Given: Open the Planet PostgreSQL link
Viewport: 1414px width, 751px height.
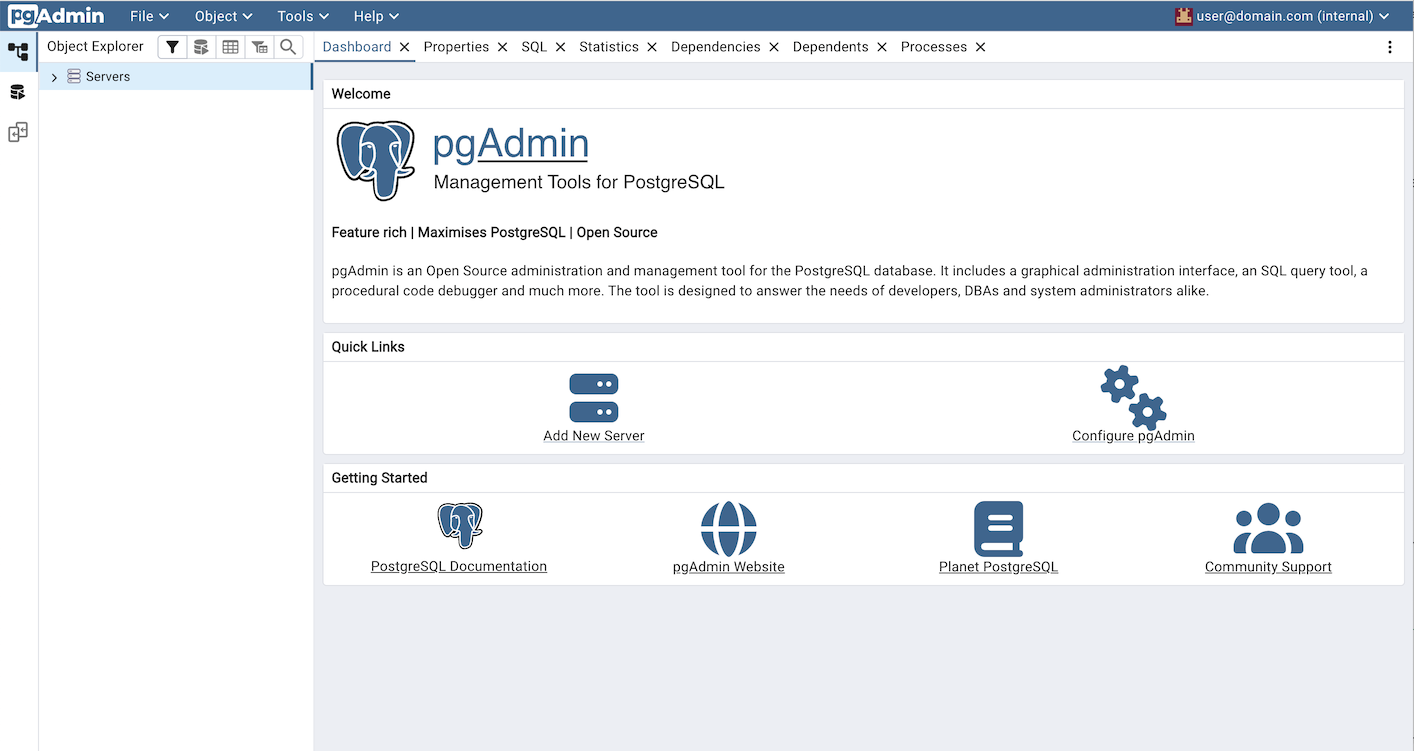Looking at the screenshot, I should (x=998, y=567).
